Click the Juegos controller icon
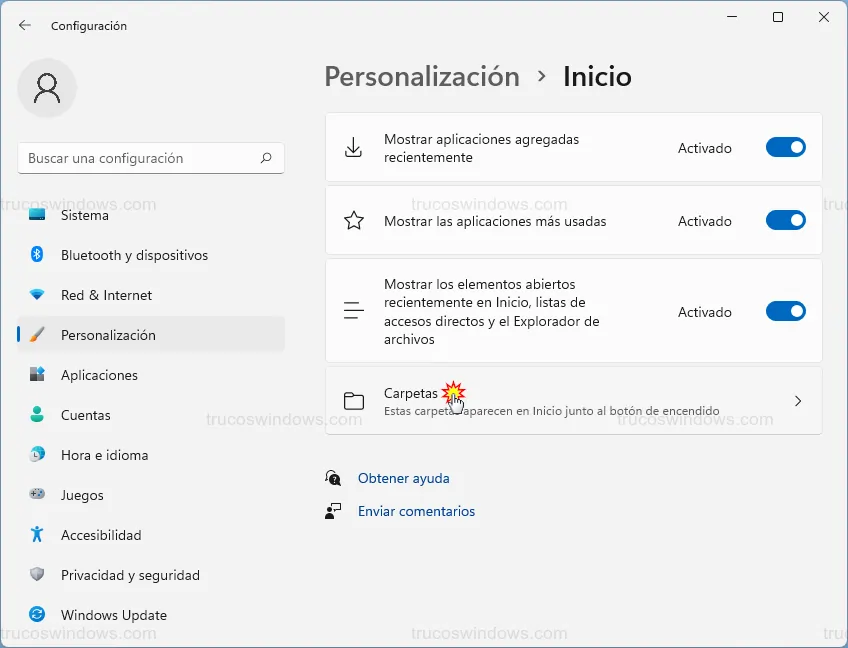Image resolution: width=848 pixels, height=648 pixels. point(37,495)
